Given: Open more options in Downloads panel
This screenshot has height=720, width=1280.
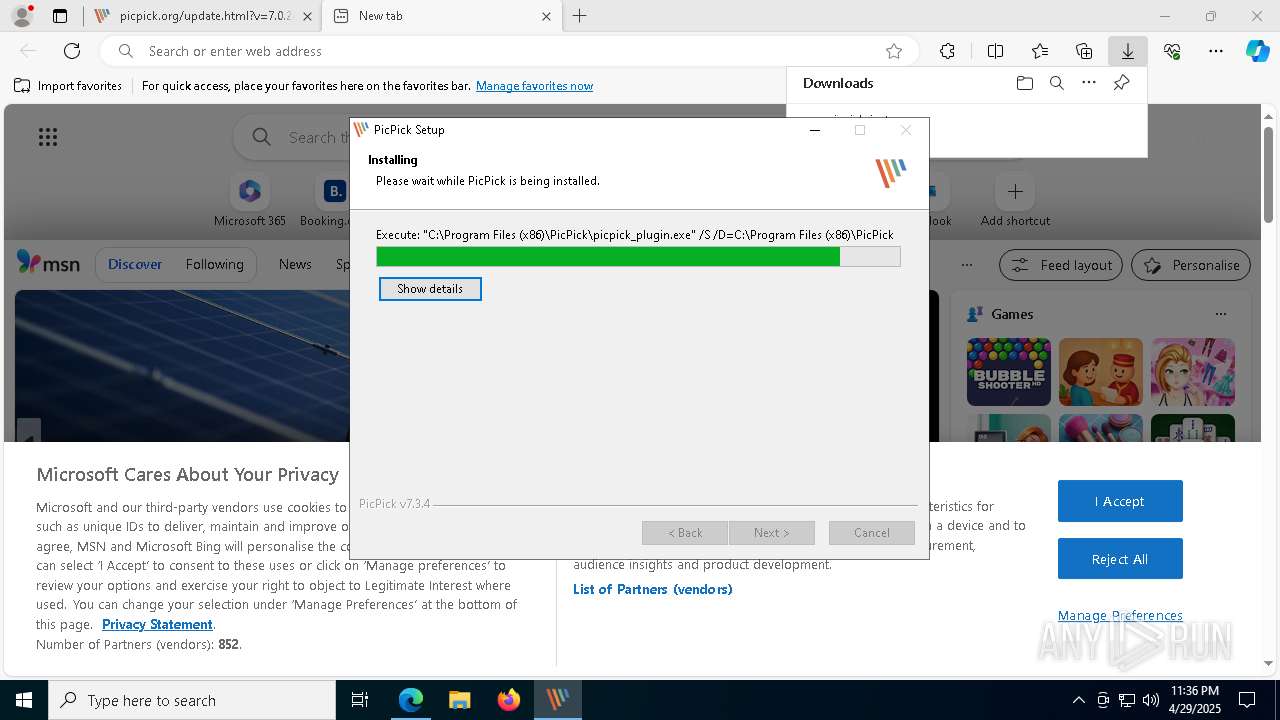Looking at the screenshot, I should coord(1089,83).
